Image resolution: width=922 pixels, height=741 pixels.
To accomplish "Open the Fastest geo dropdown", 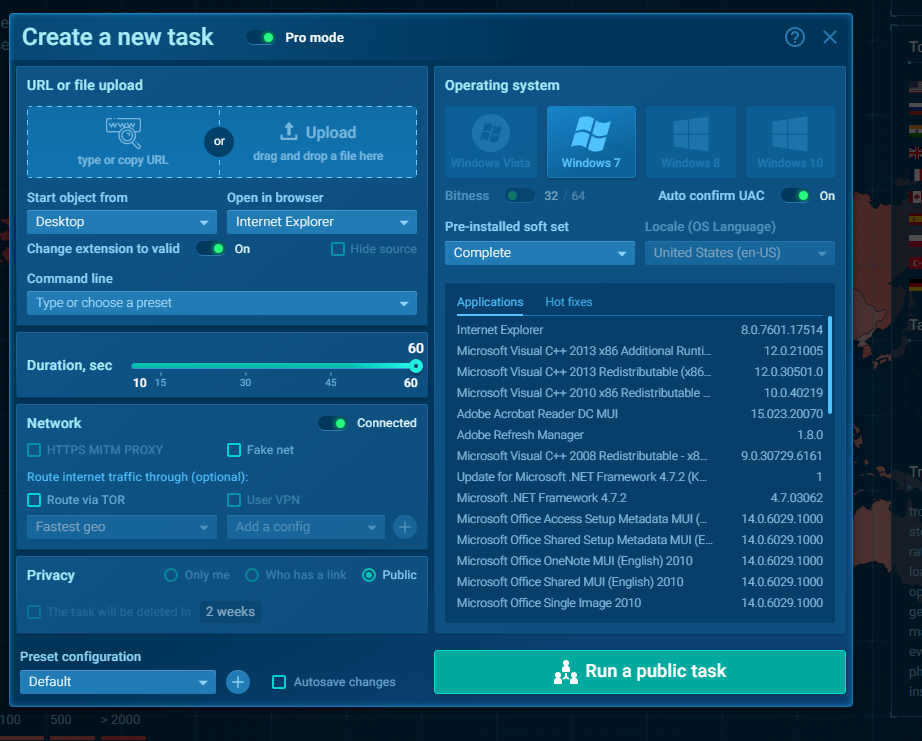I will [122, 527].
